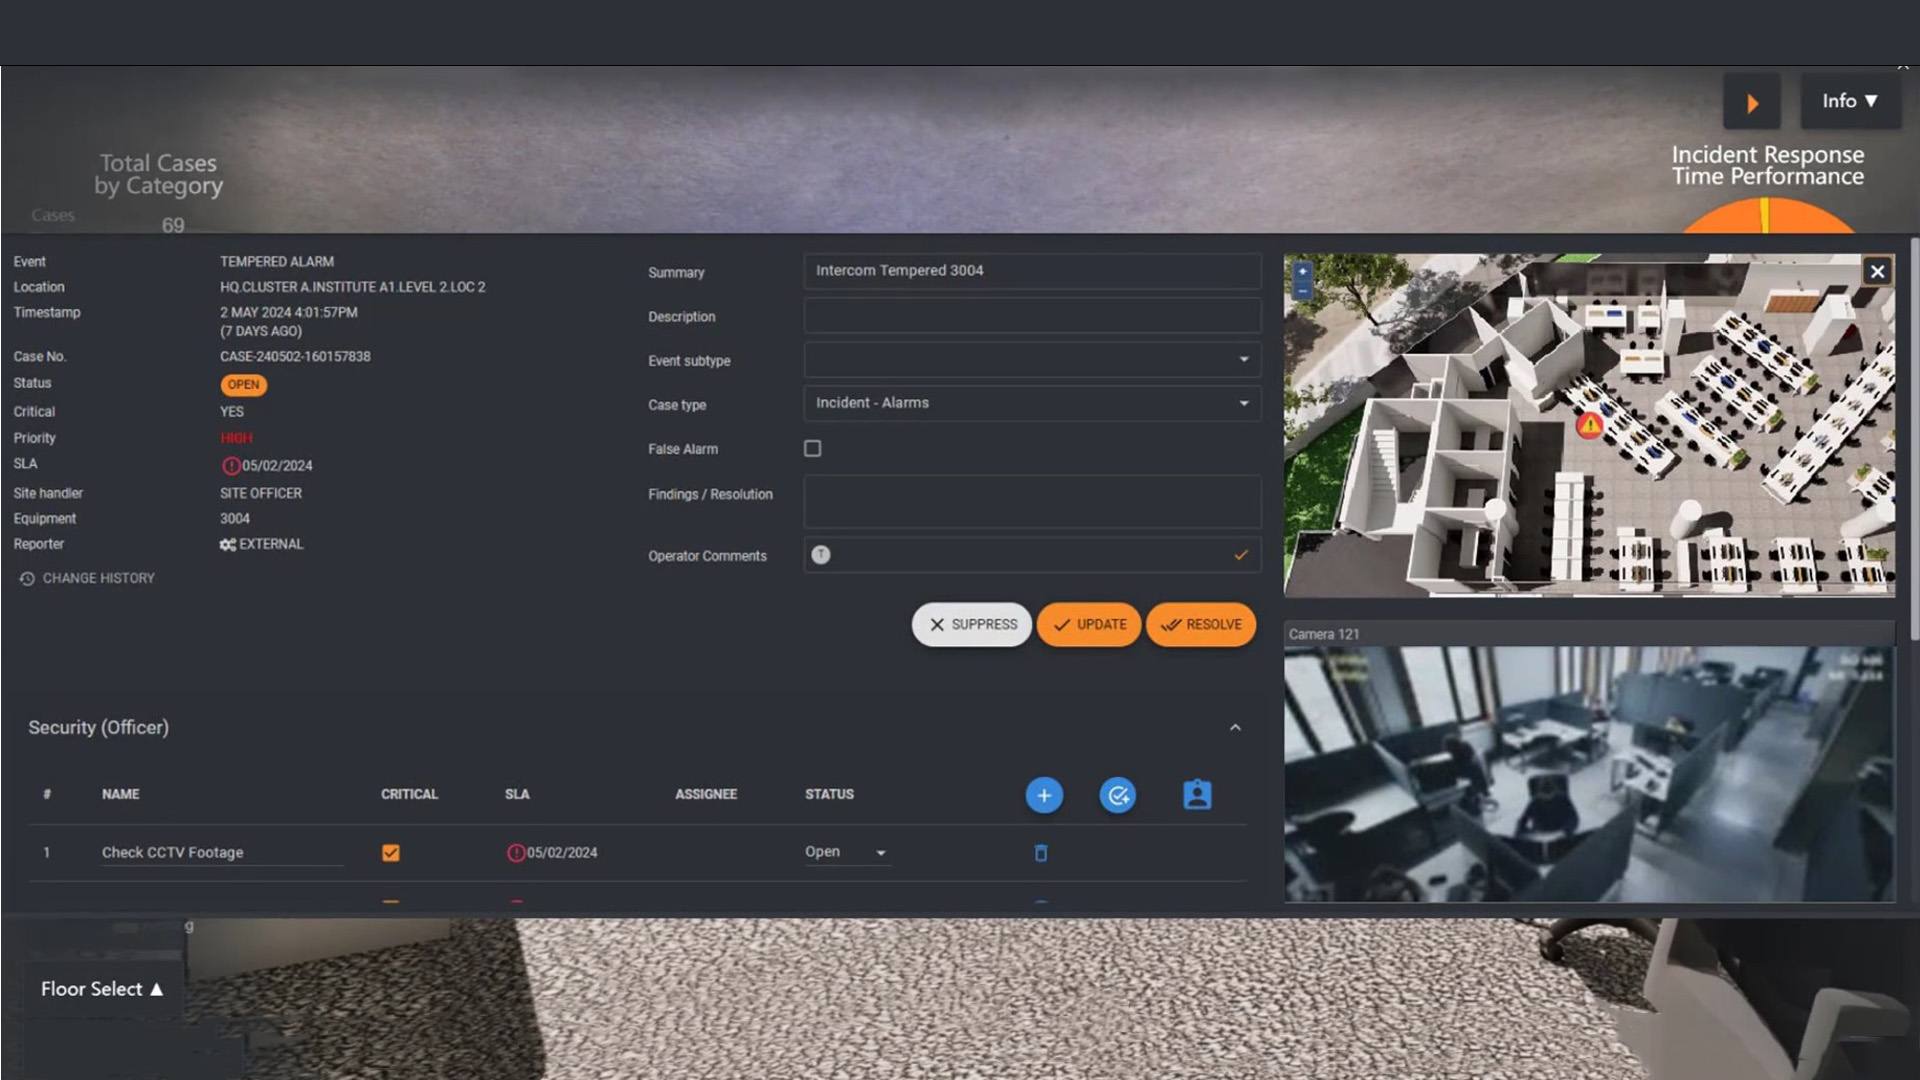Click the orange play arrow icon
The height and width of the screenshot is (1080, 1920).
coord(1751,103)
